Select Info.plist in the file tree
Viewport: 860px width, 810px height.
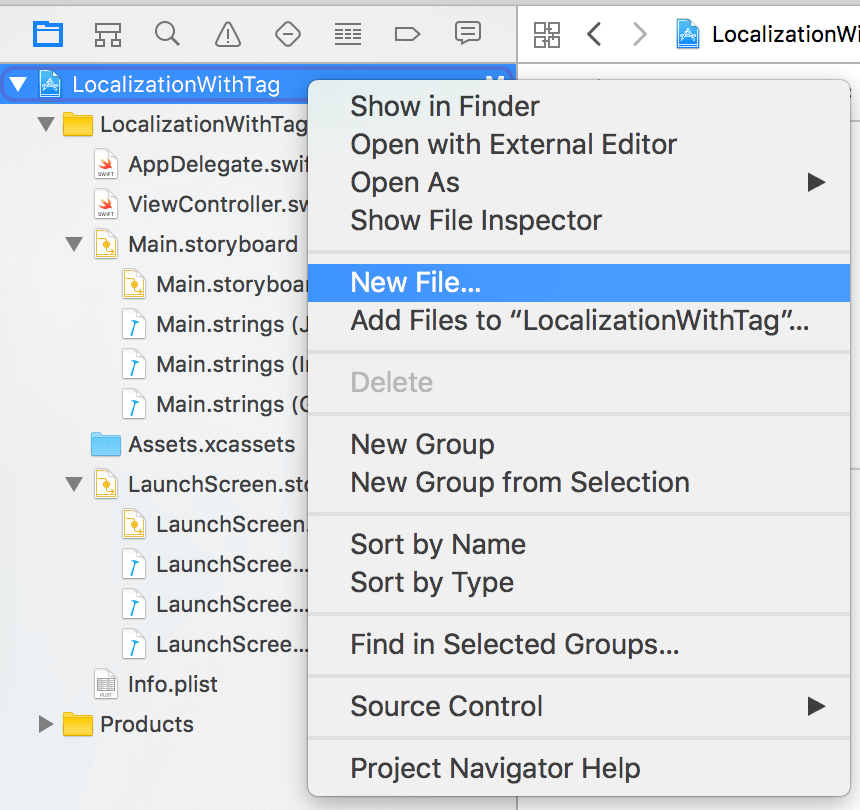click(172, 685)
